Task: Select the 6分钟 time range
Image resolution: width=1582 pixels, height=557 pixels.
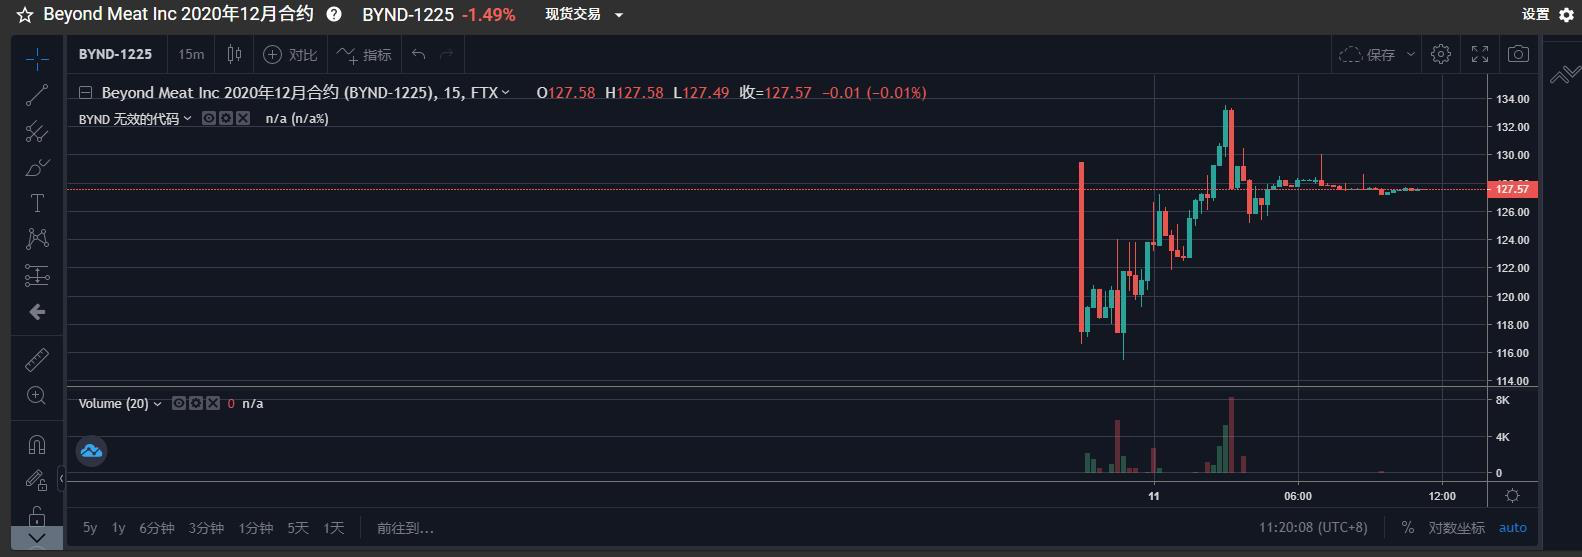Action: coord(156,527)
